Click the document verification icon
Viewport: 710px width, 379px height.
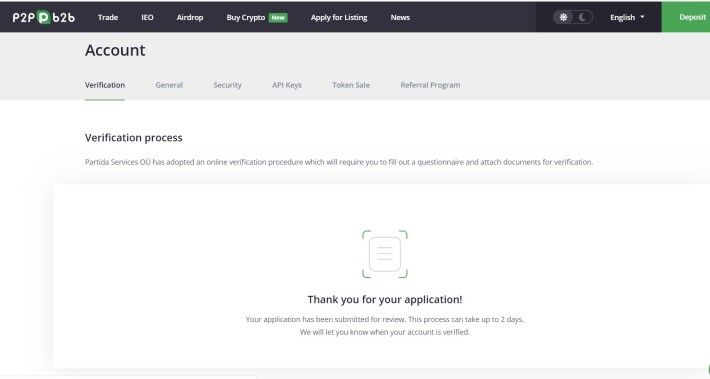pos(384,254)
